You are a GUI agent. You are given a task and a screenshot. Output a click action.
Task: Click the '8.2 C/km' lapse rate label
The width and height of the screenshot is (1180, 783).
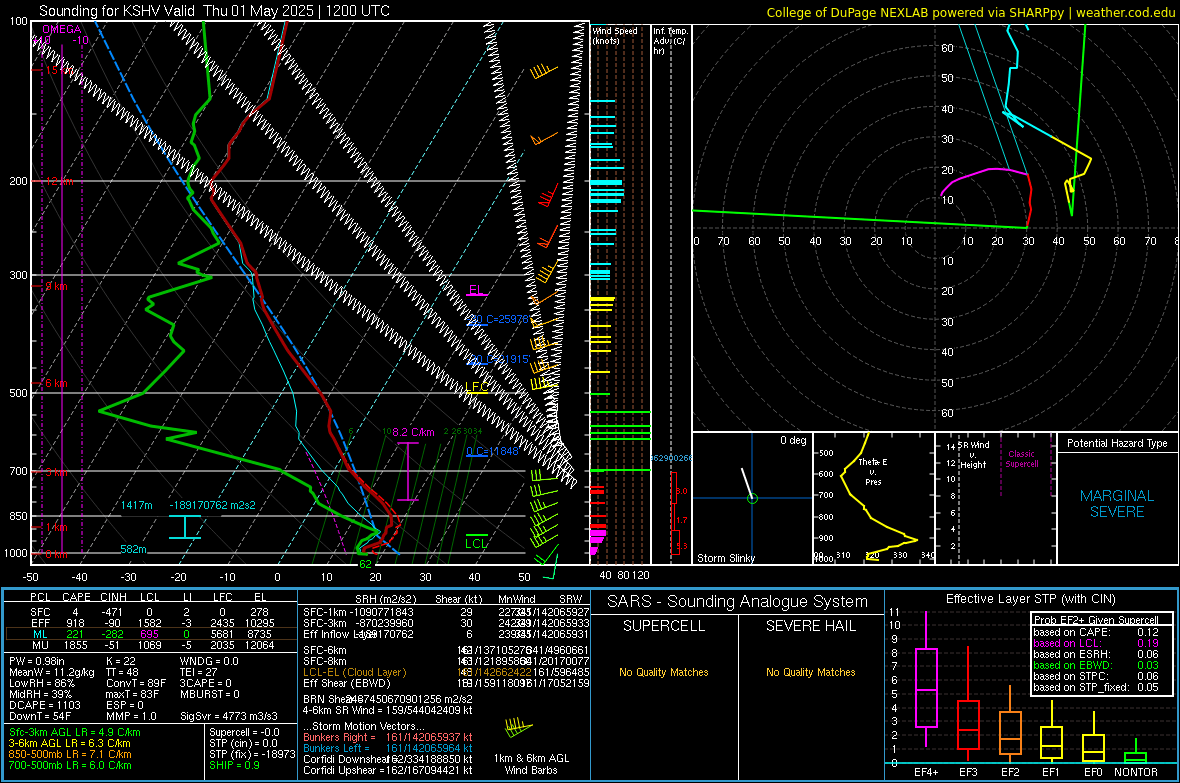[413, 432]
